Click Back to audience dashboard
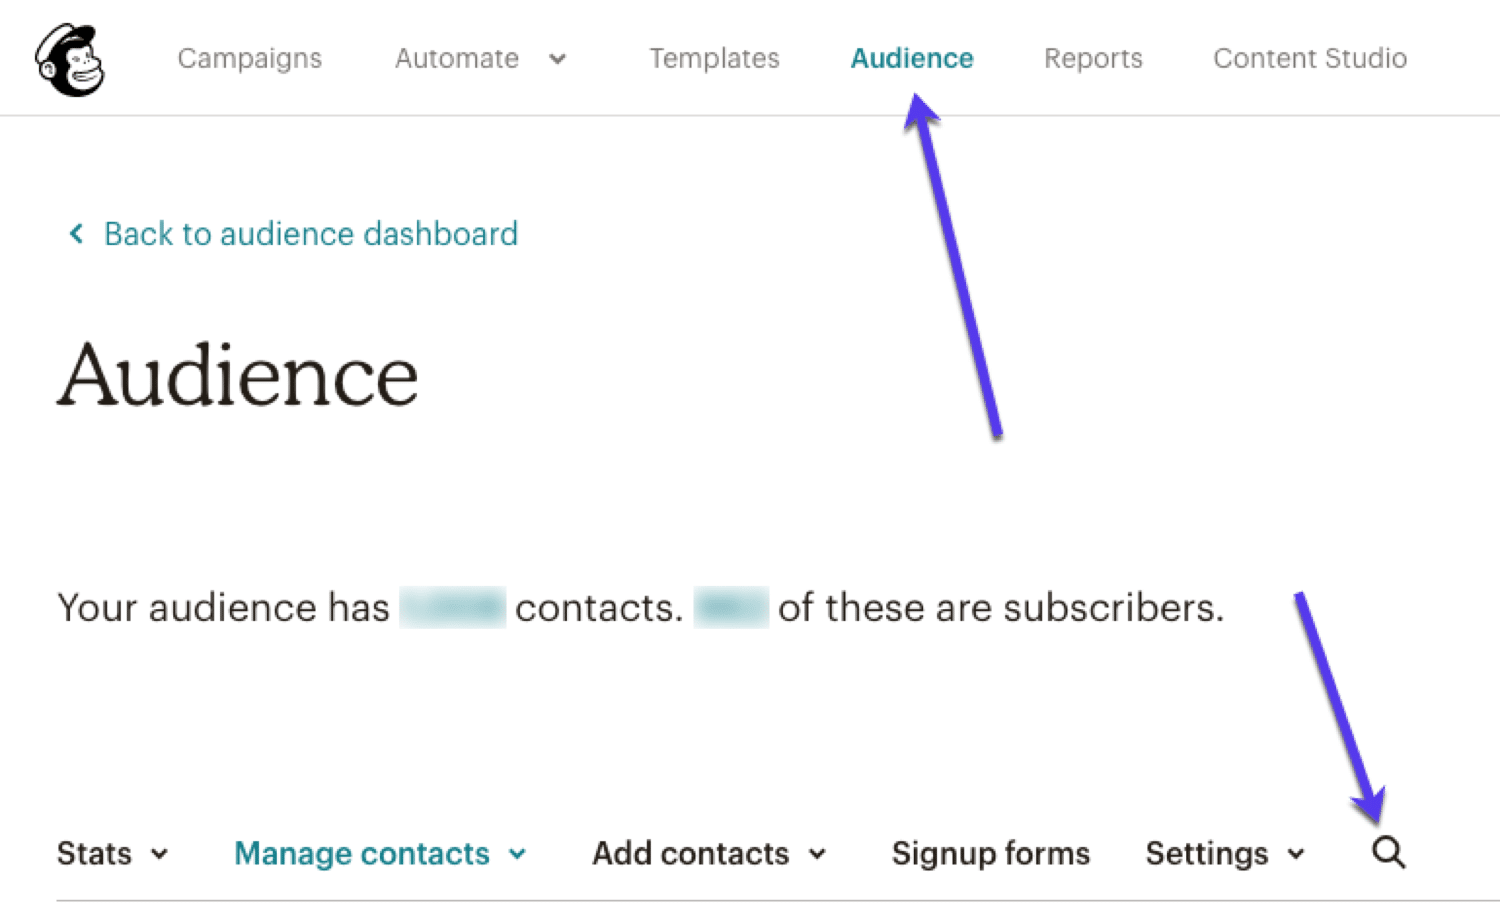 pos(310,234)
